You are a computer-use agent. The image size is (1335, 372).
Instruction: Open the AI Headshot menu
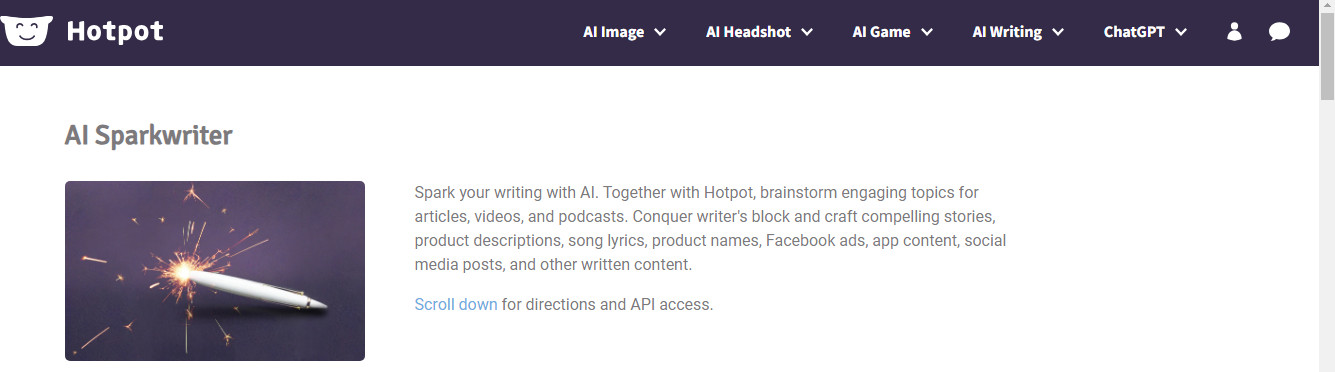pyautogui.click(x=748, y=32)
